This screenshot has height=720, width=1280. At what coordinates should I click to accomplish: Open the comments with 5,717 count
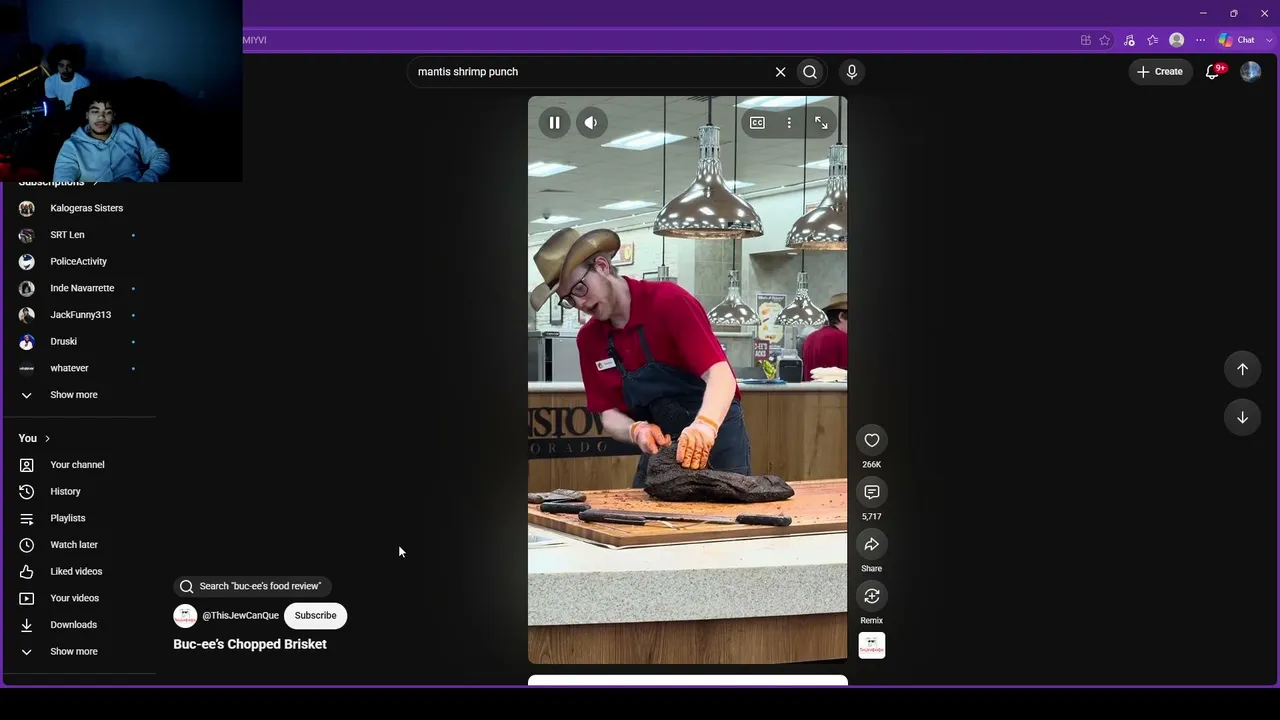[872, 492]
